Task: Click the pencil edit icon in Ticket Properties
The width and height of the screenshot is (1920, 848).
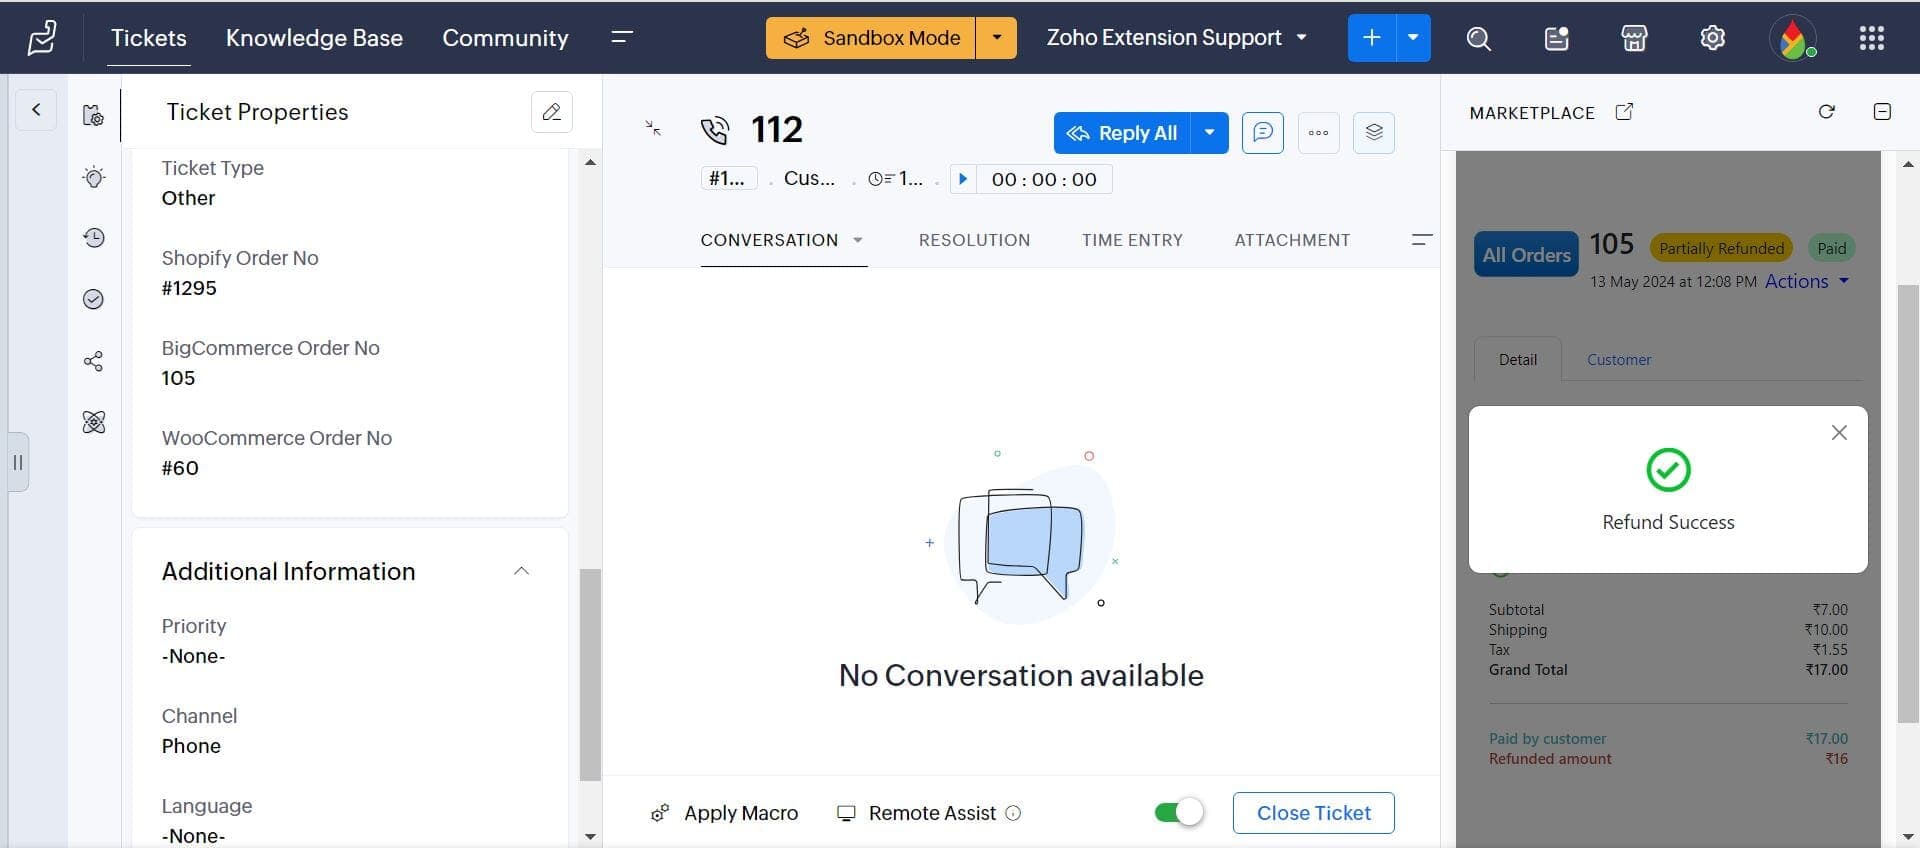Action: [x=551, y=112]
